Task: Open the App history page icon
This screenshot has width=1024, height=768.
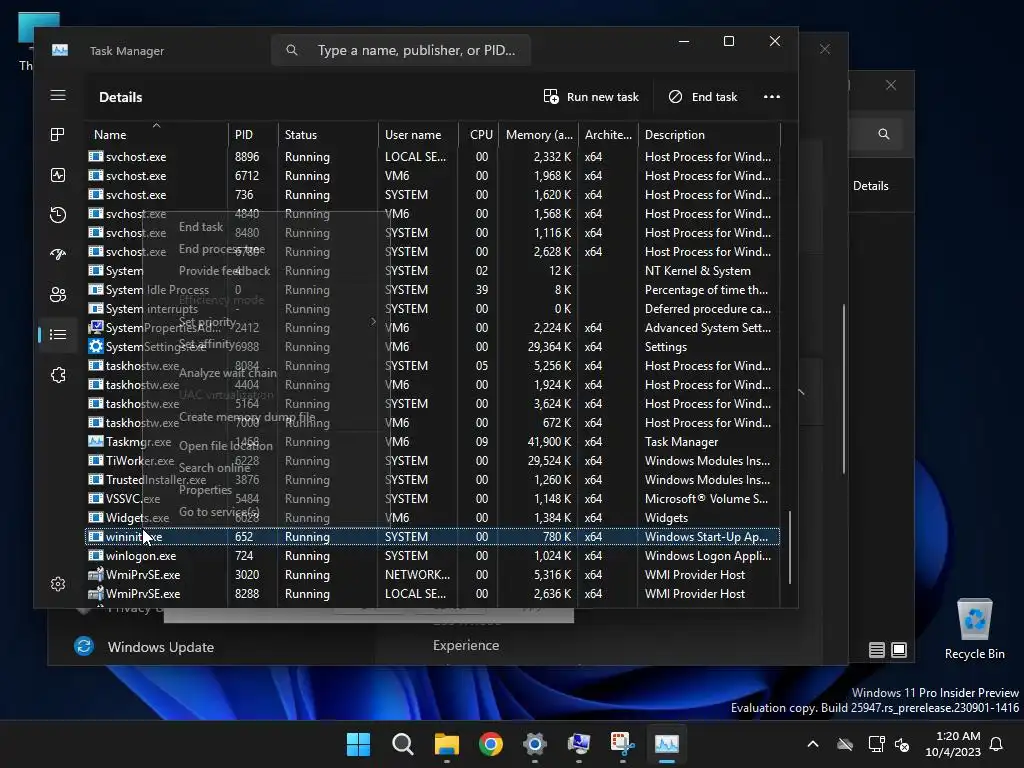Action: click(58, 215)
